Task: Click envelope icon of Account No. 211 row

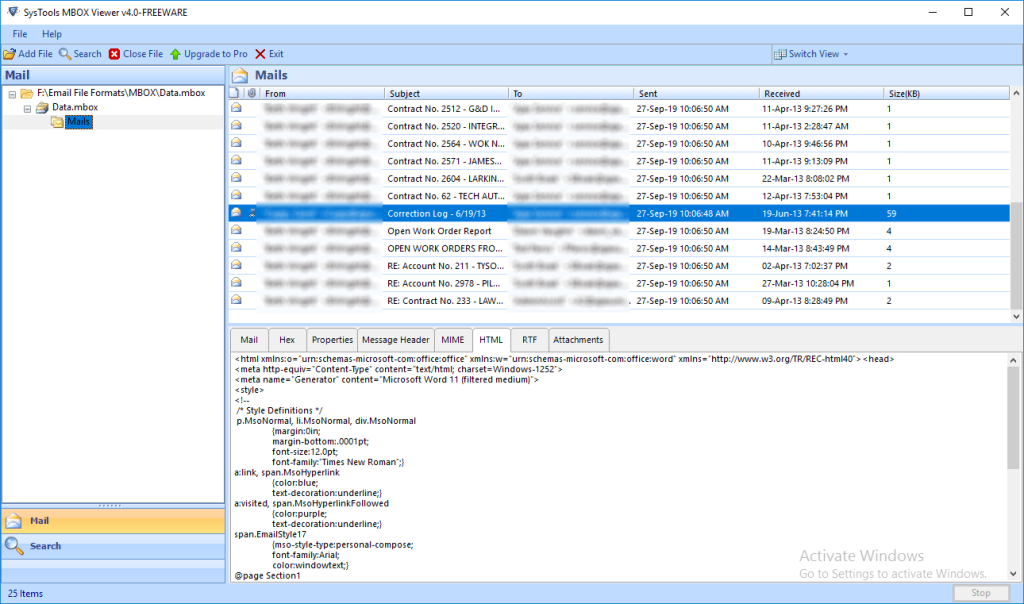Action: click(x=236, y=265)
